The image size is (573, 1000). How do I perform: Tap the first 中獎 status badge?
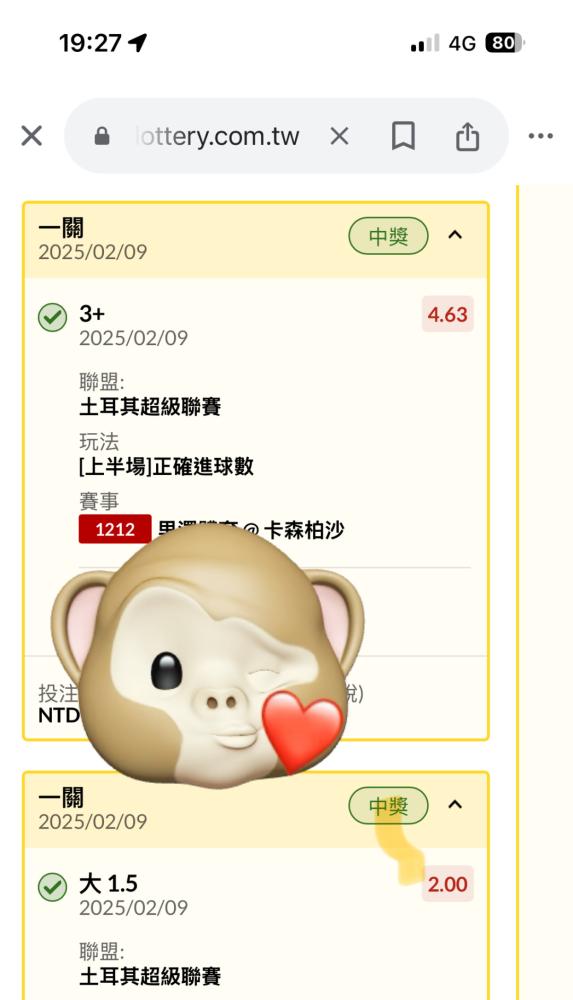(388, 236)
